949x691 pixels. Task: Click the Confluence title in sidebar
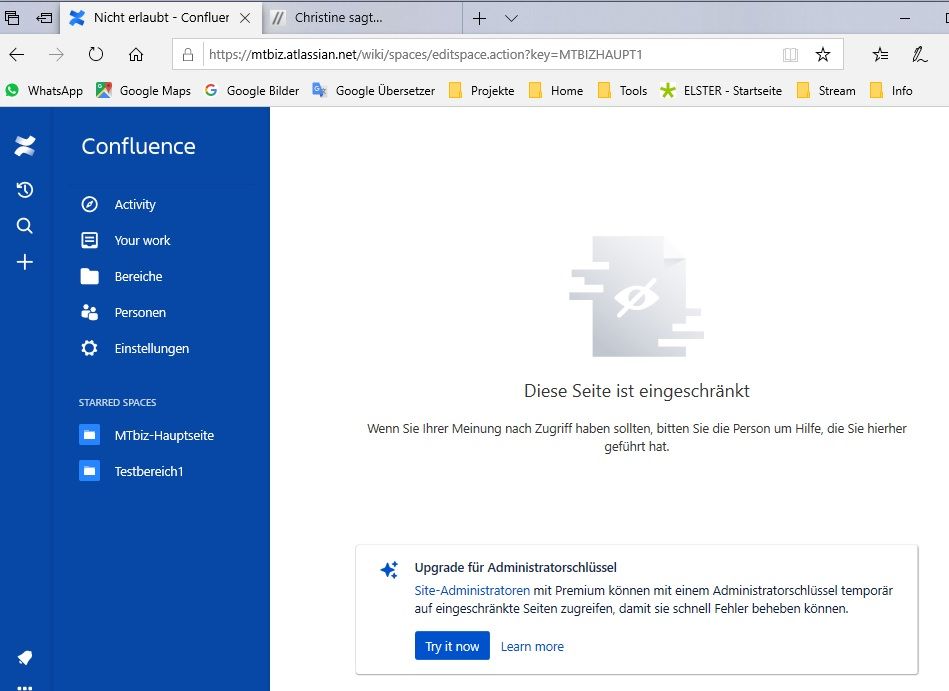[x=139, y=146]
